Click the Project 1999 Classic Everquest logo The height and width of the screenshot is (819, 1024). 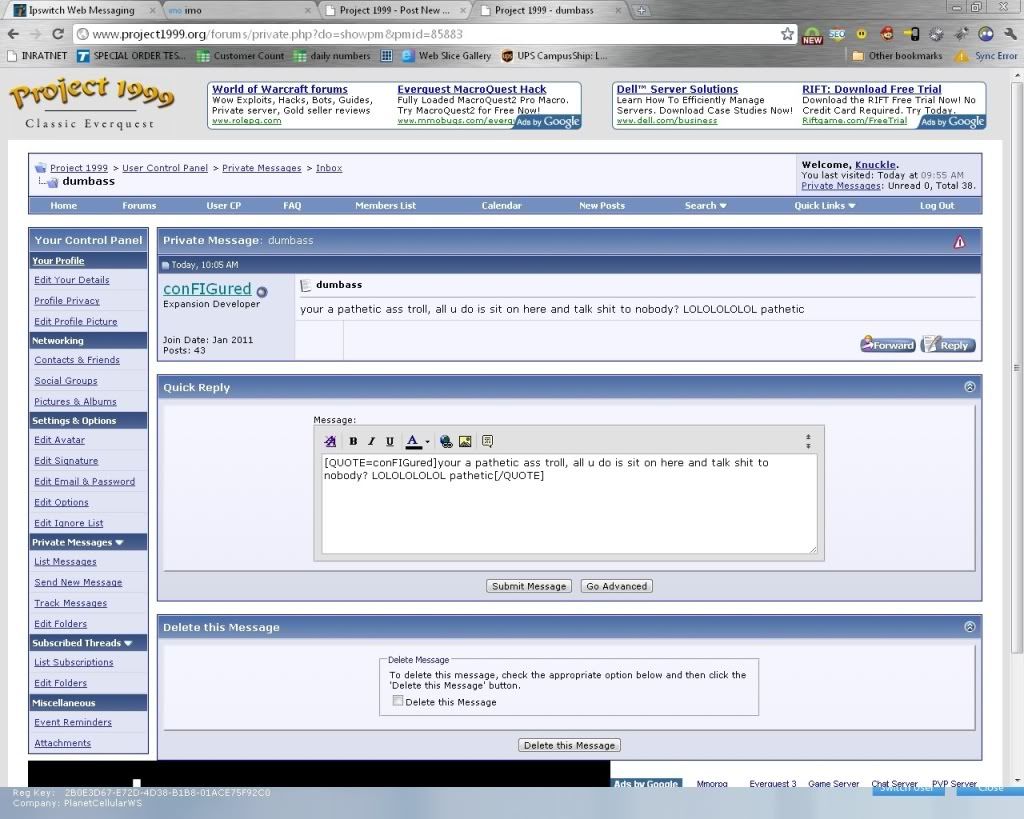(x=91, y=103)
